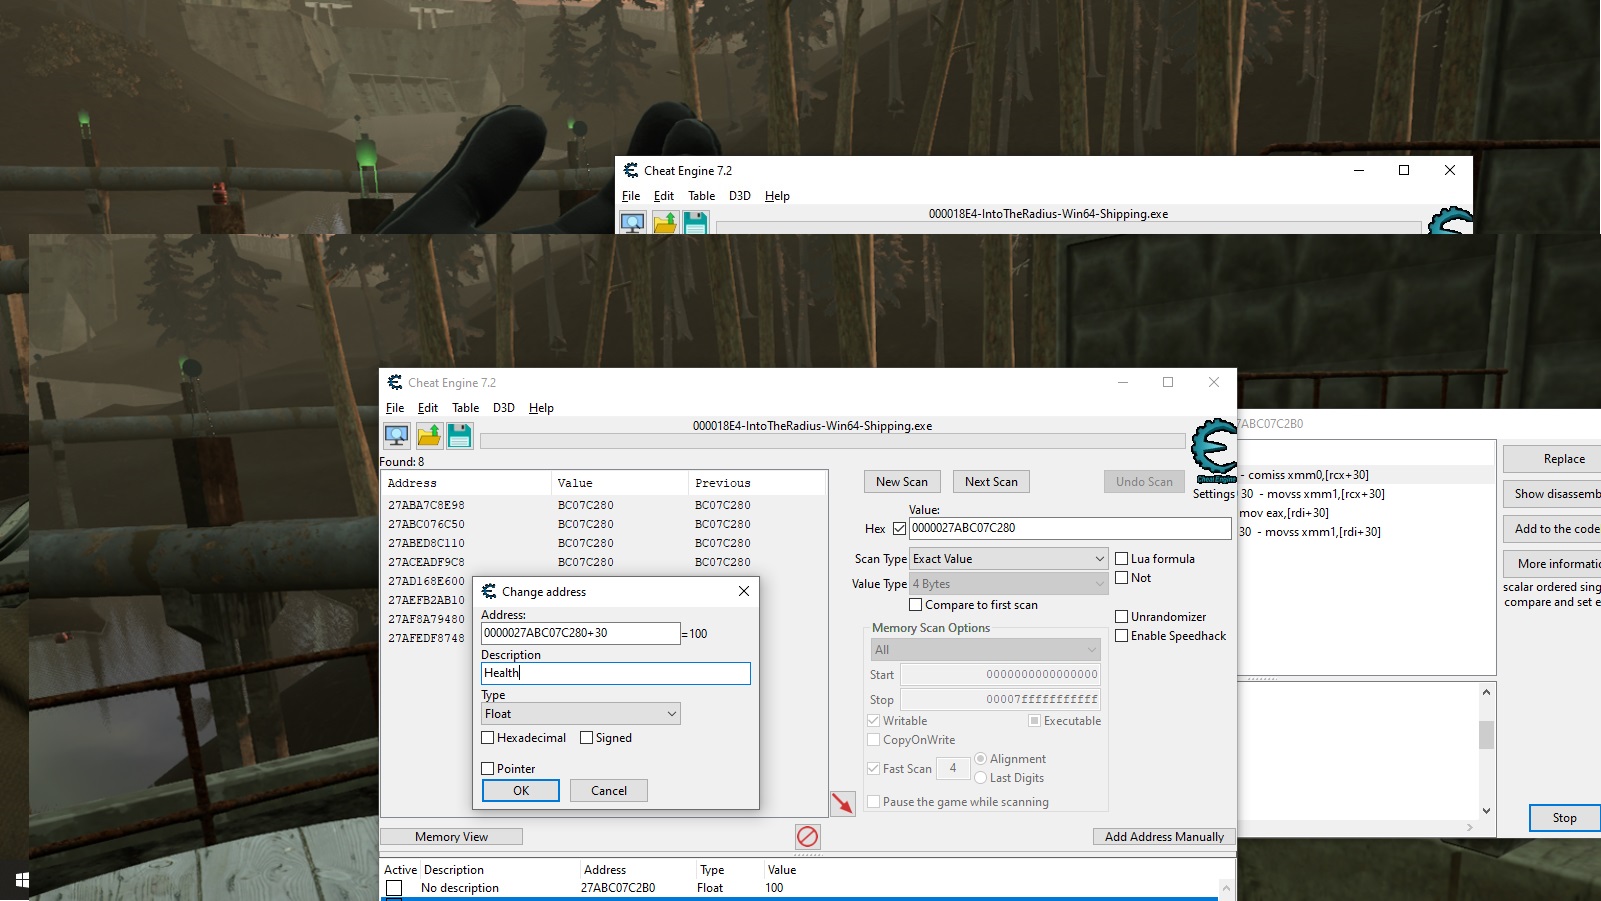Click the red arrow add-to-address-list icon
1601x901 pixels.
pyautogui.click(x=842, y=803)
